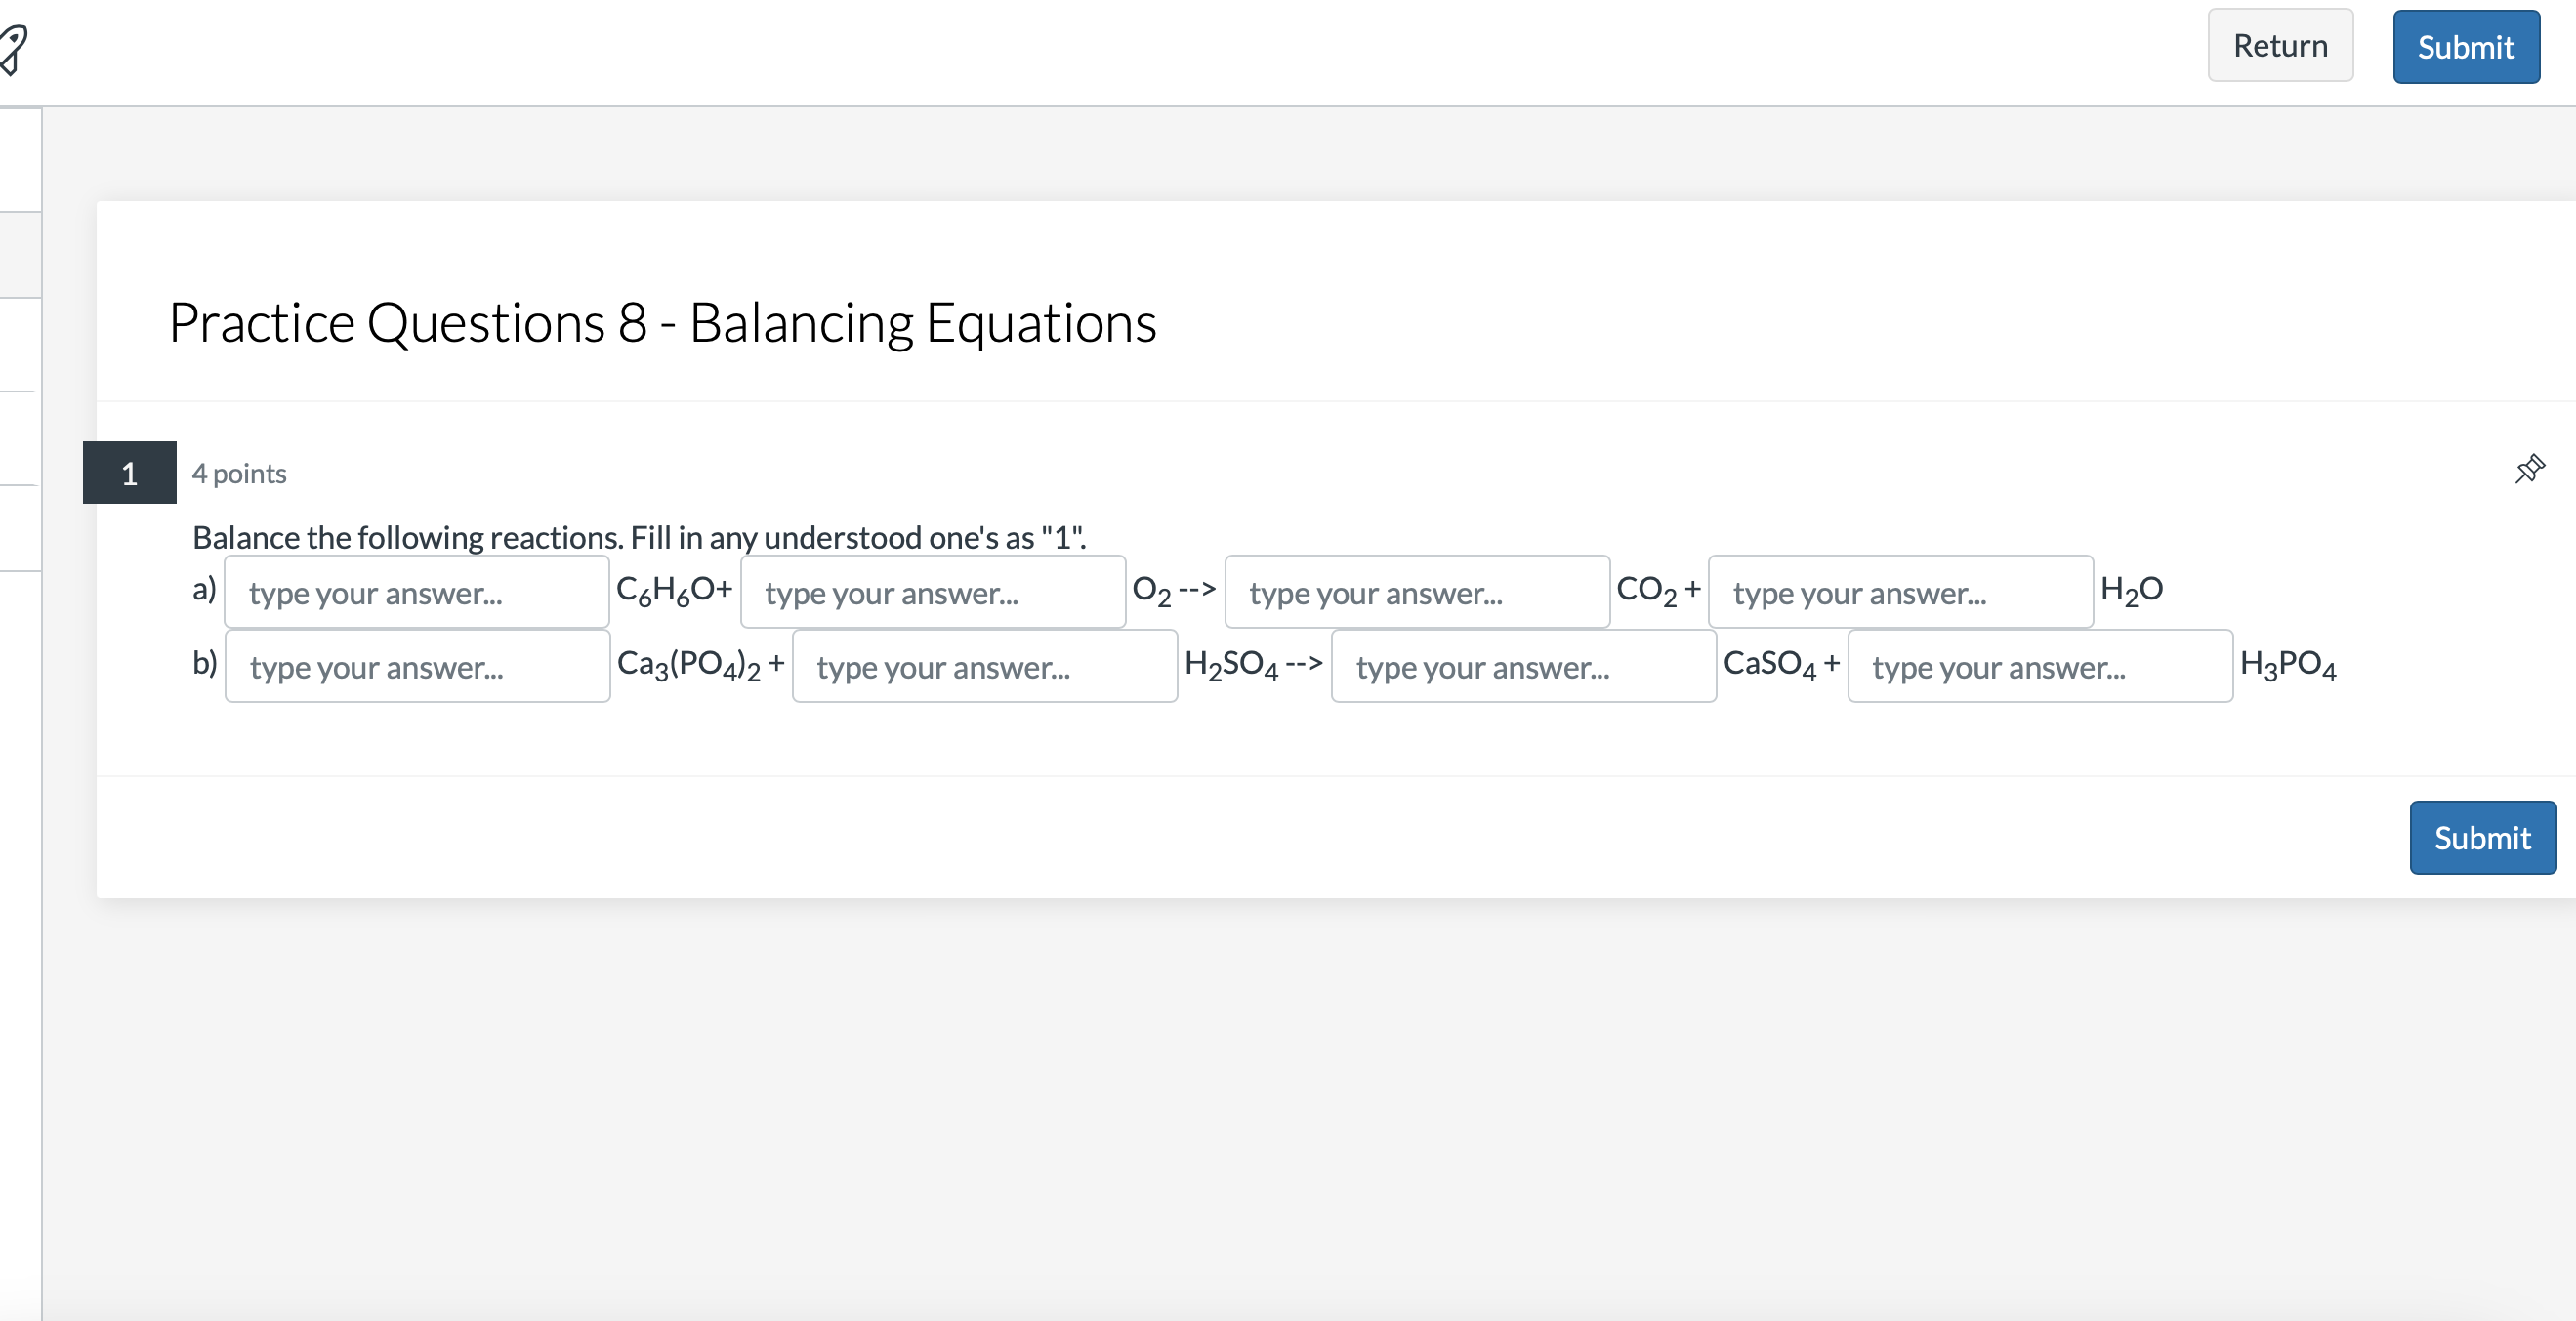Viewport: 2576px width, 1321px height.
Task: Click the coefficient field before H2SO4
Action: point(984,666)
